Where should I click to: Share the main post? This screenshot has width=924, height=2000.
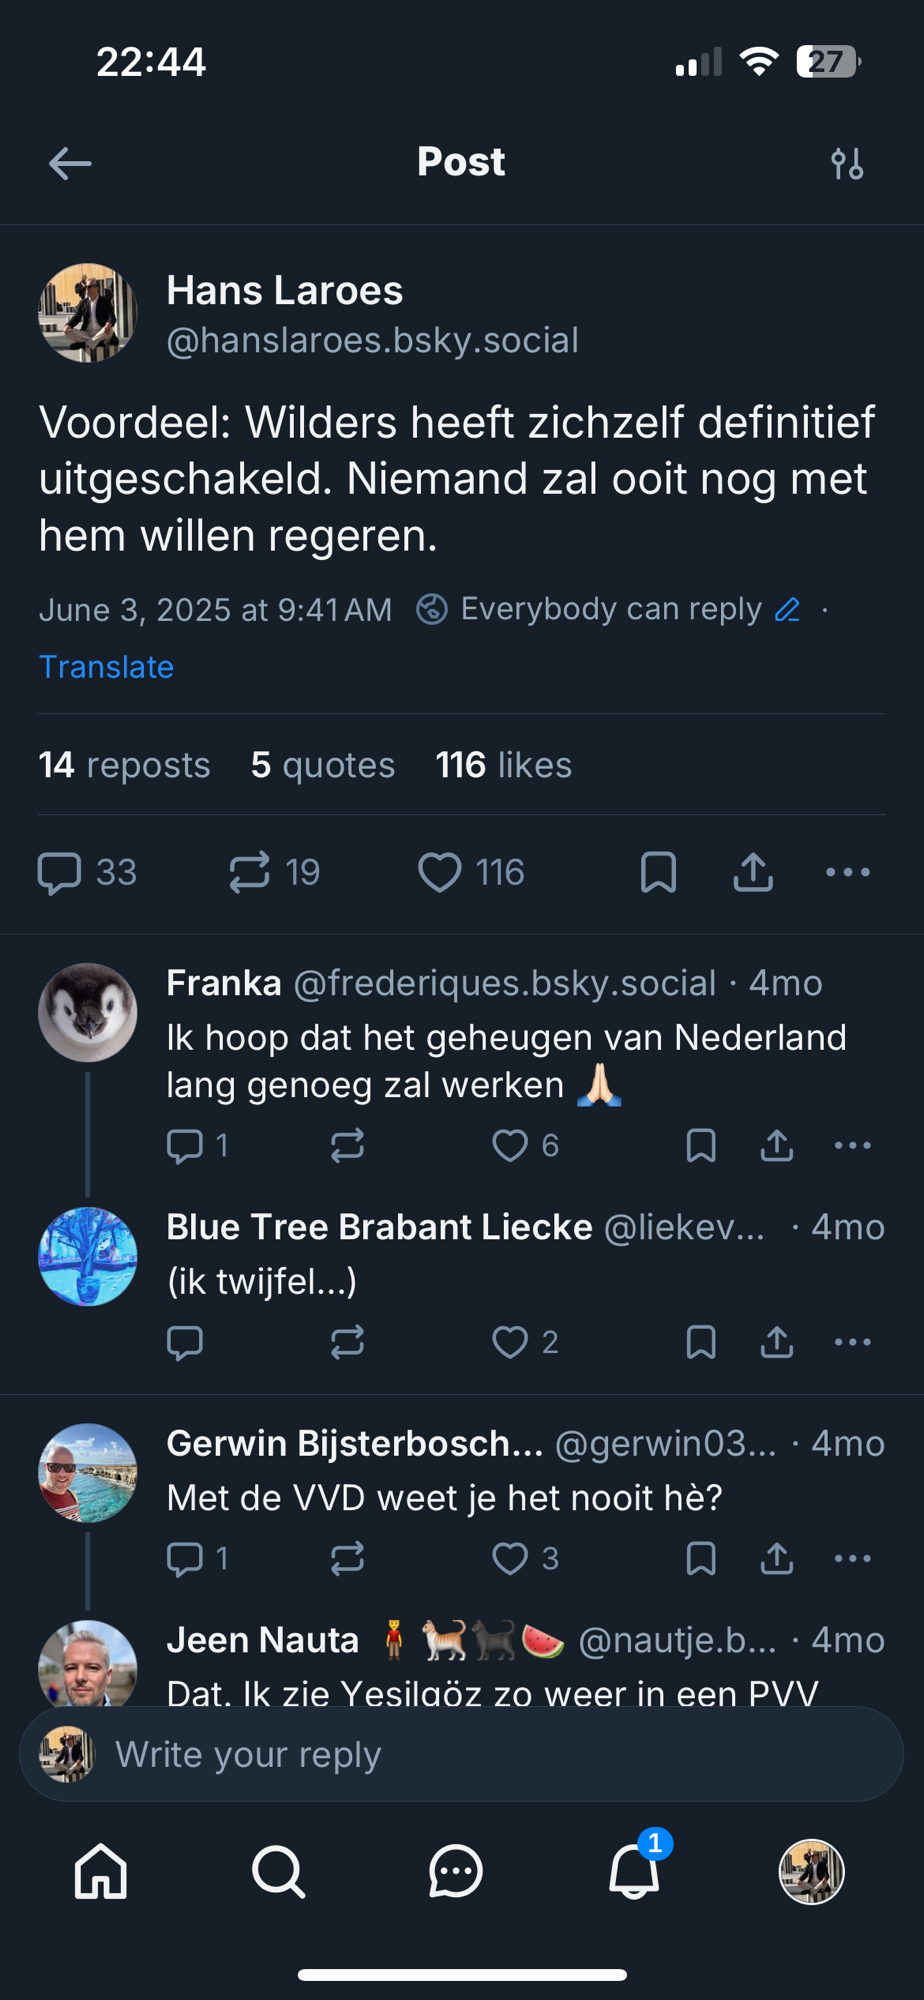[753, 872]
